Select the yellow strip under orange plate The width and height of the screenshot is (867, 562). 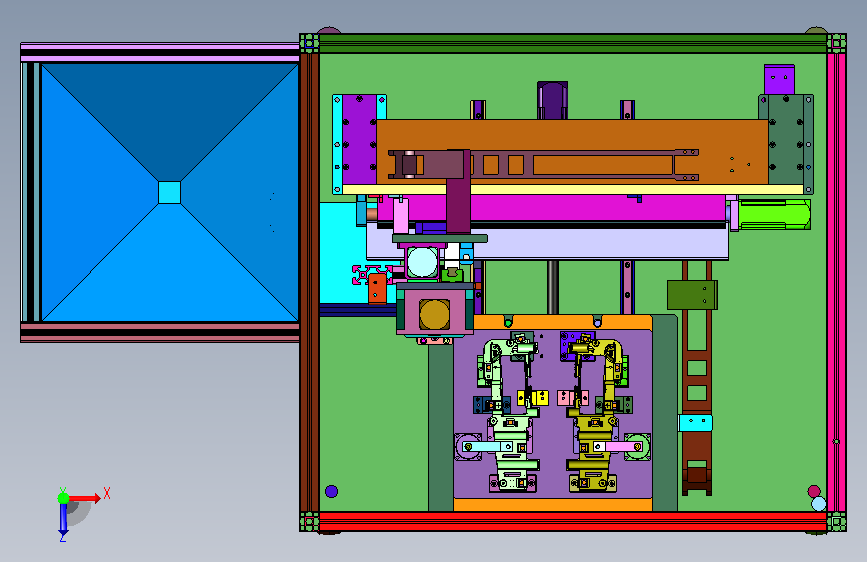tap(573, 189)
